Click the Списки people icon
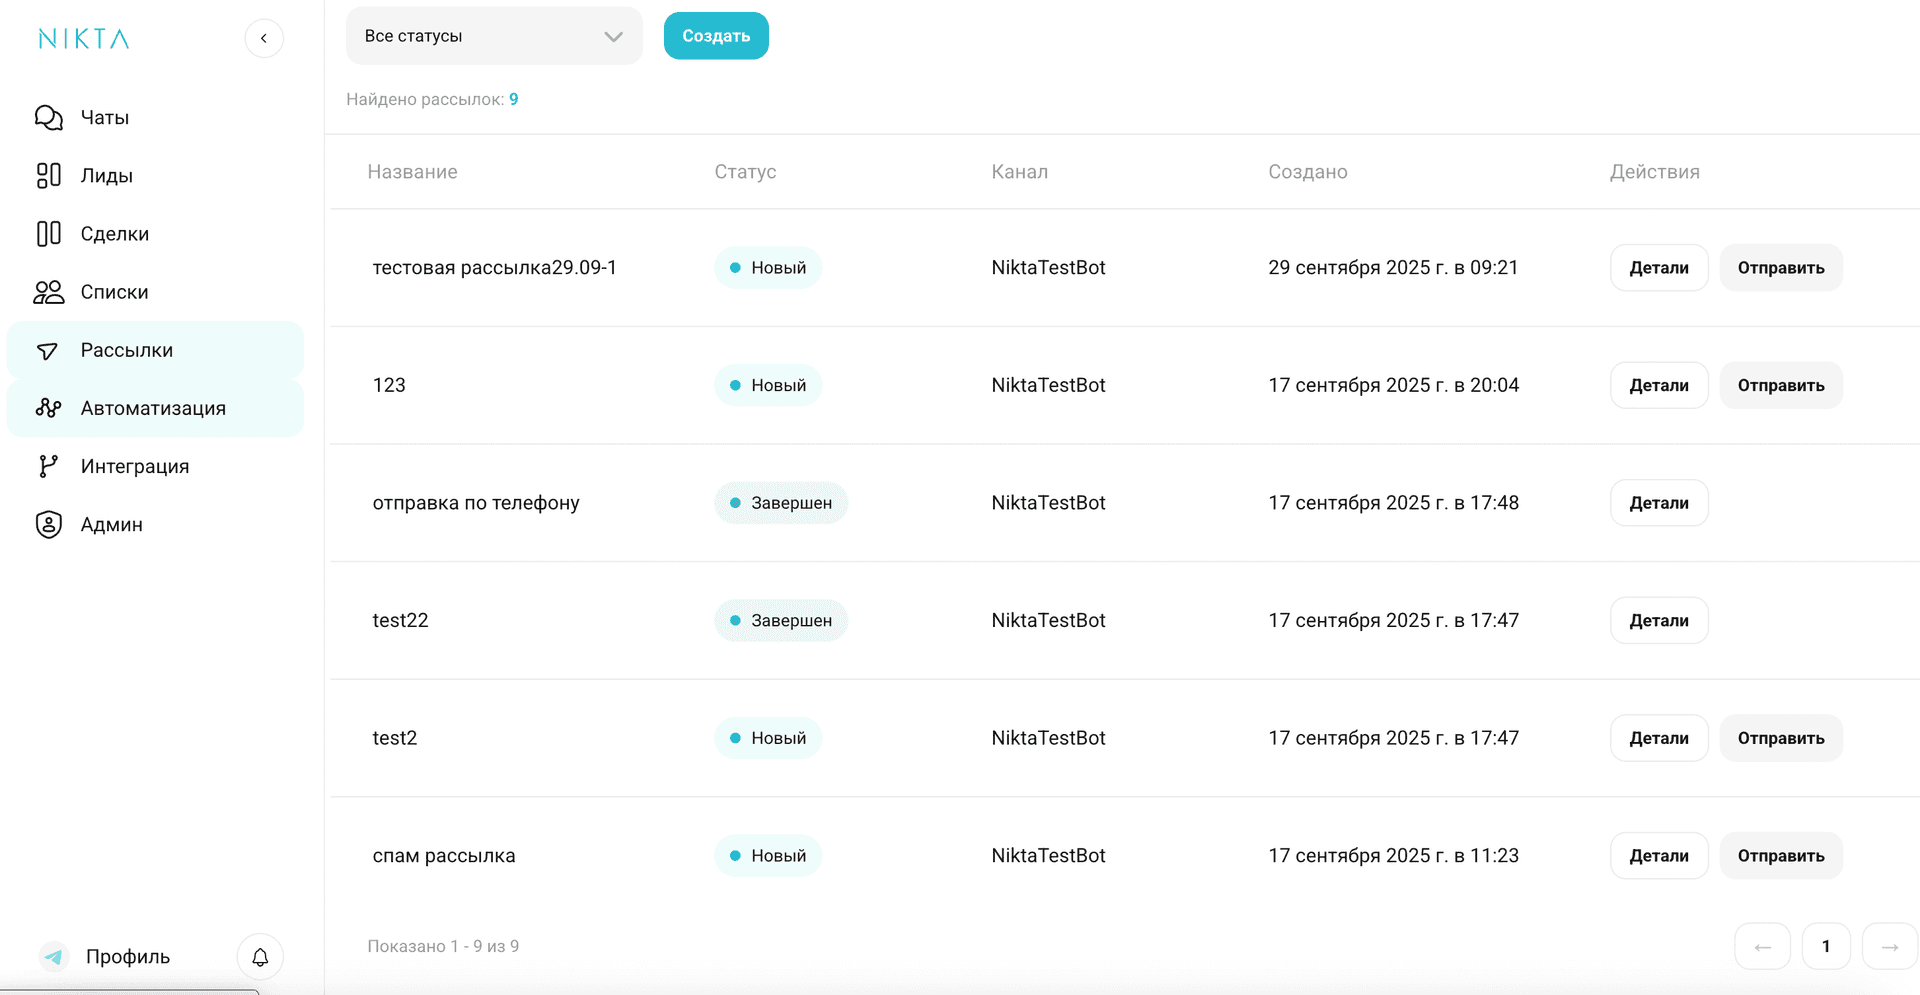 pyautogui.click(x=48, y=291)
